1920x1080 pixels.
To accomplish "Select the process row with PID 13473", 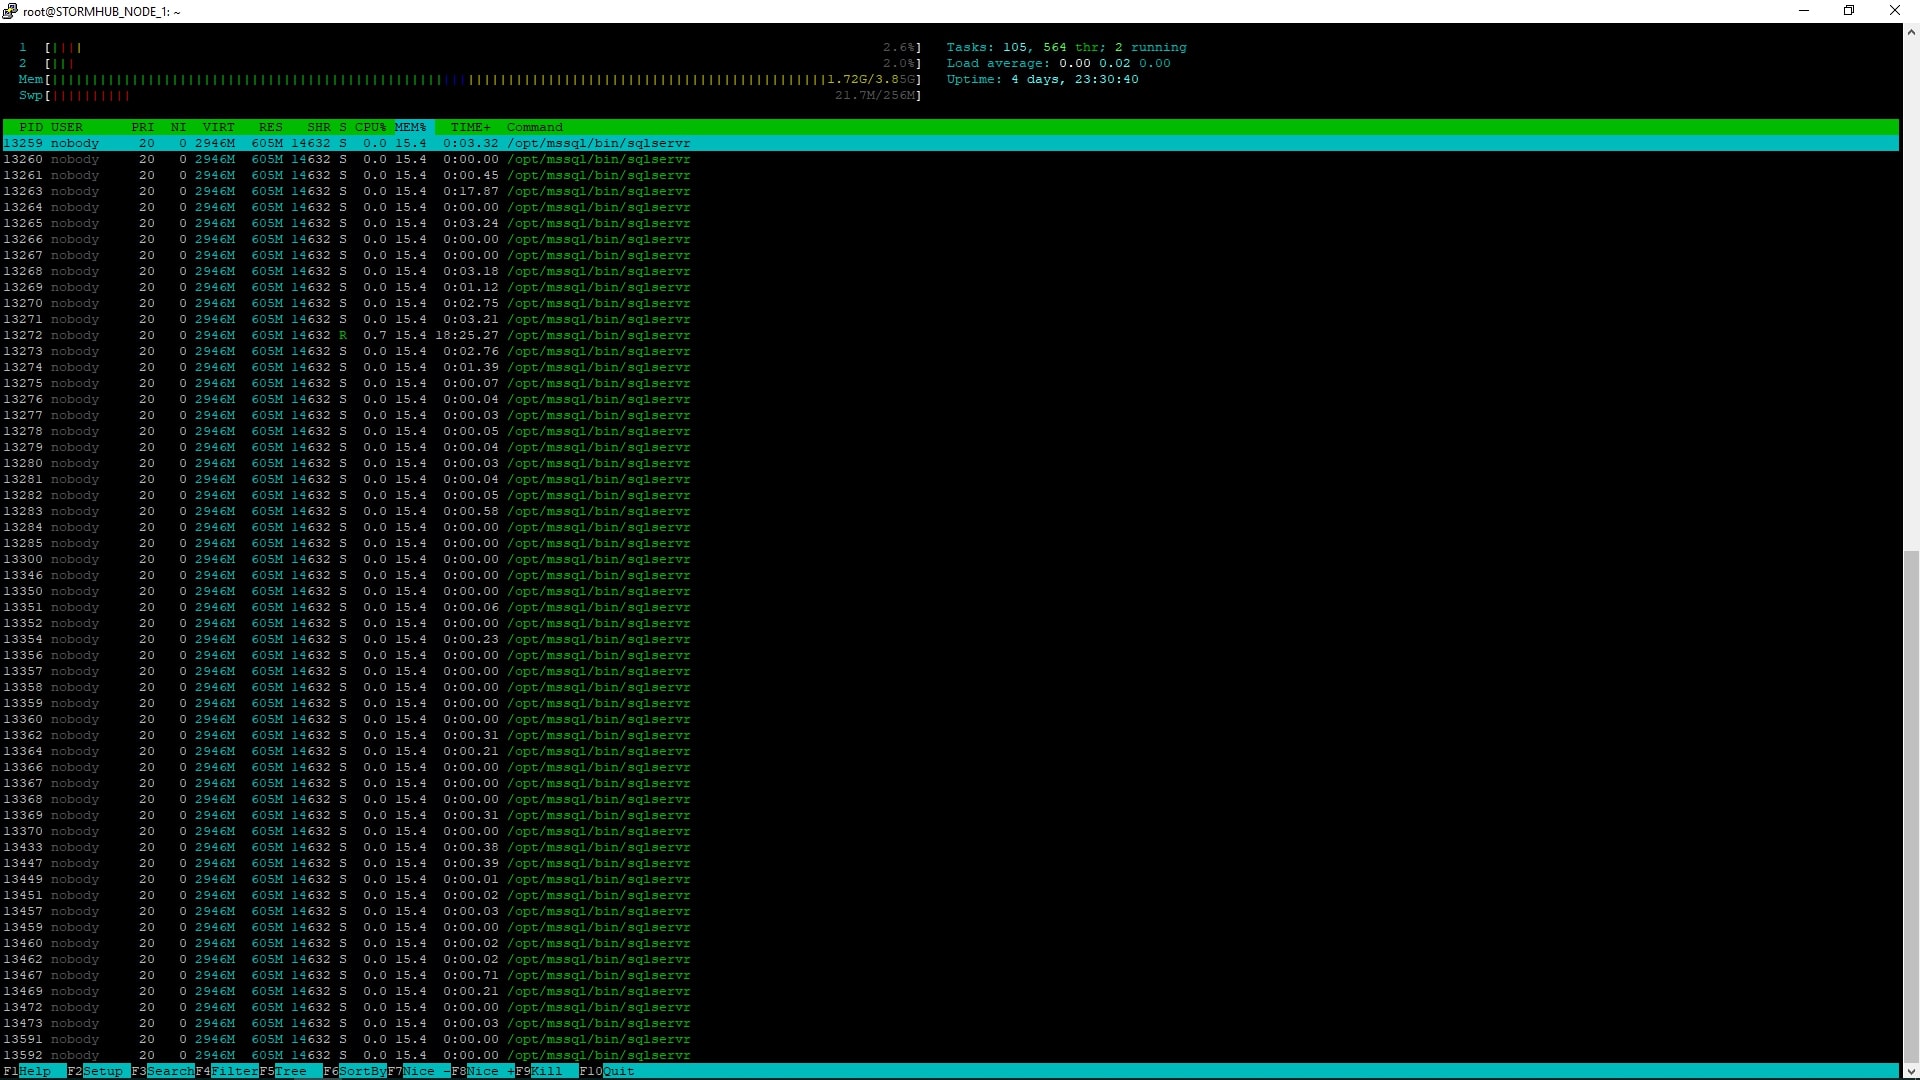I will click(950, 1023).
